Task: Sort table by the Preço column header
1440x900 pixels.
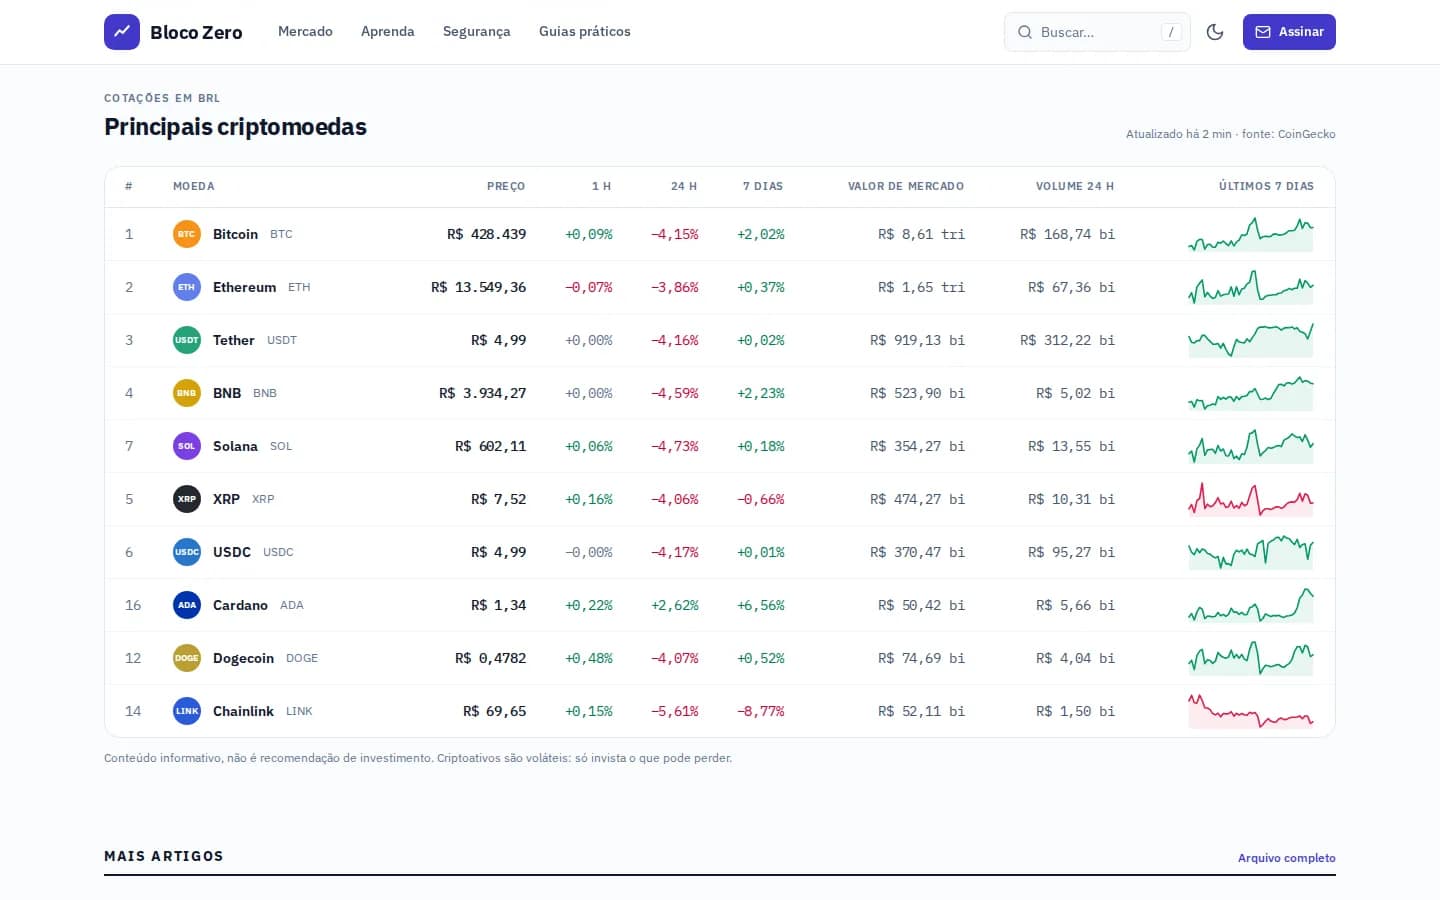Action: pos(506,186)
